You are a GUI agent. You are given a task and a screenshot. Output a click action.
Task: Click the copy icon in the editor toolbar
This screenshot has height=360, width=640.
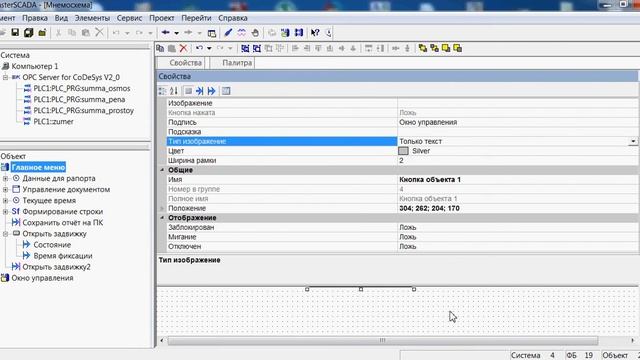160,48
